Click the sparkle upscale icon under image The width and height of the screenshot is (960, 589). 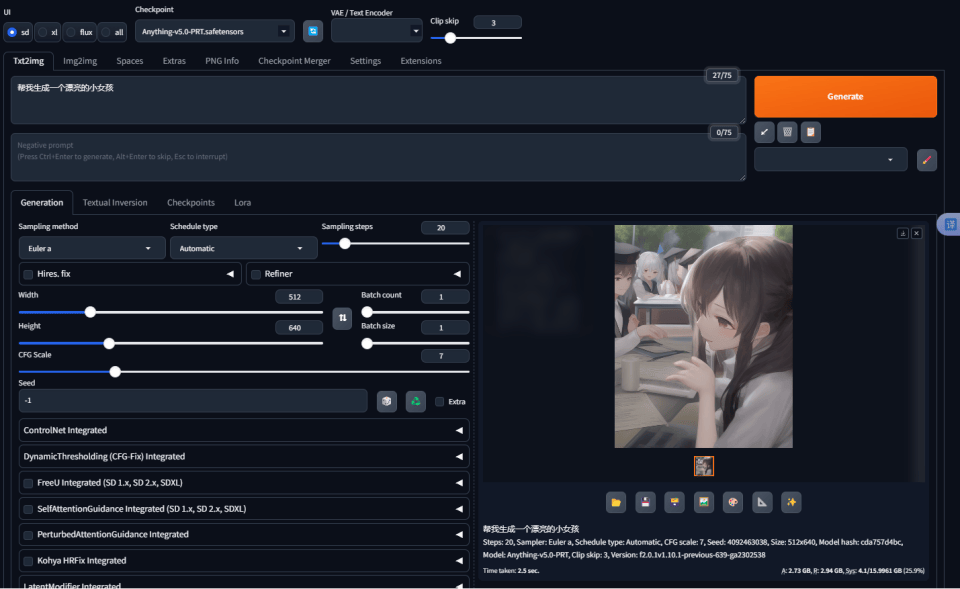(x=791, y=502)
